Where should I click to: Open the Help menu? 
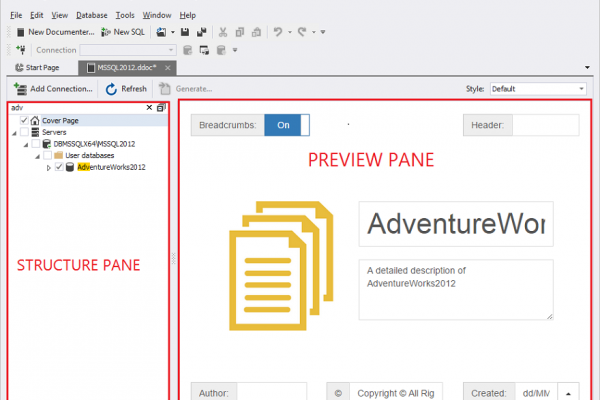pos(188,15)
